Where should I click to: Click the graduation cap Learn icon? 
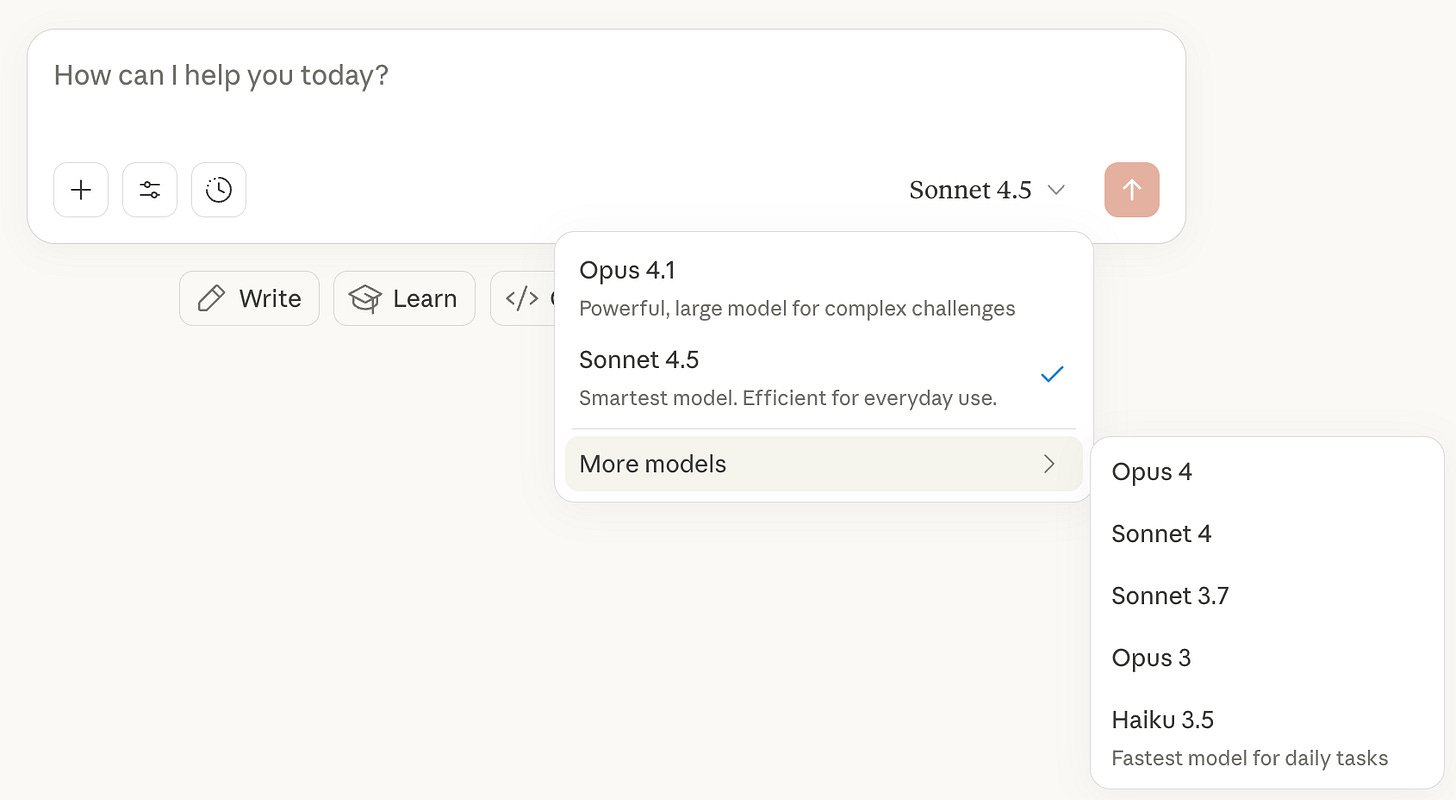(365, 298)
